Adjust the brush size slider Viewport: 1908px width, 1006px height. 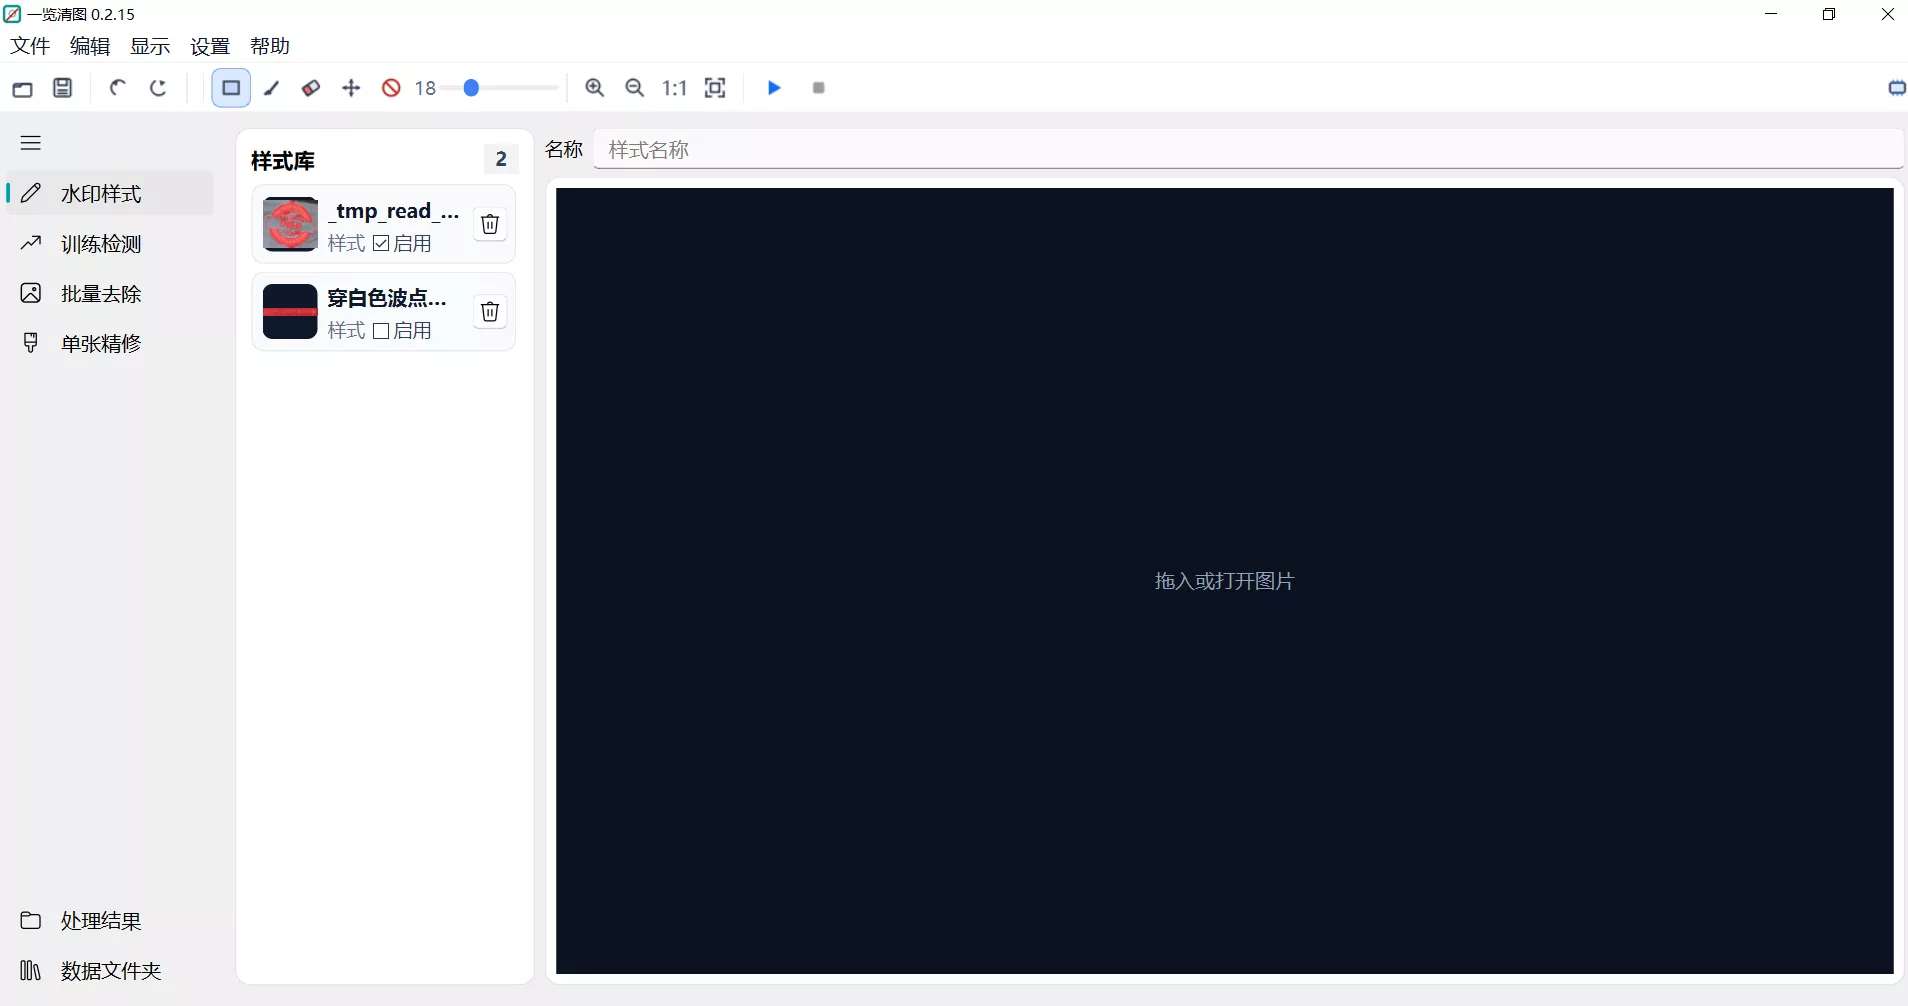click(x=500, y=88)
